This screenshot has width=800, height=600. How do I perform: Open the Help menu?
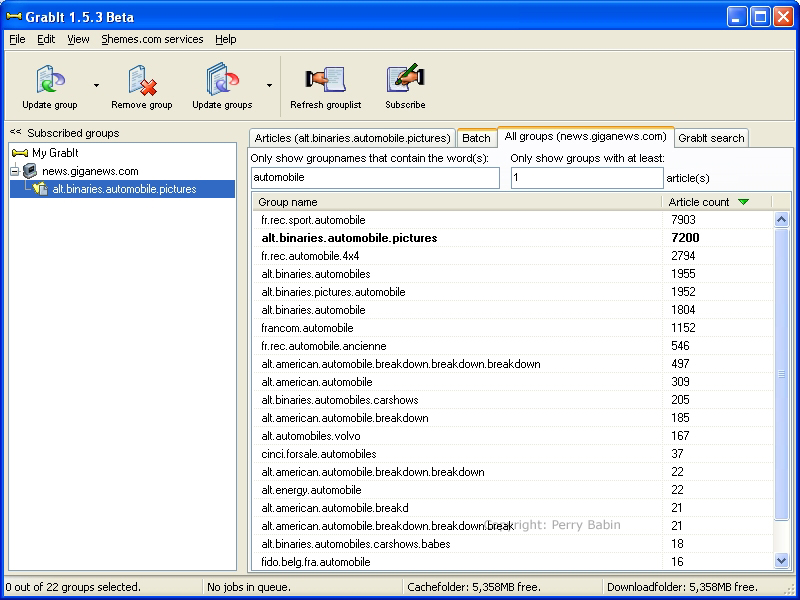[226, 39]
